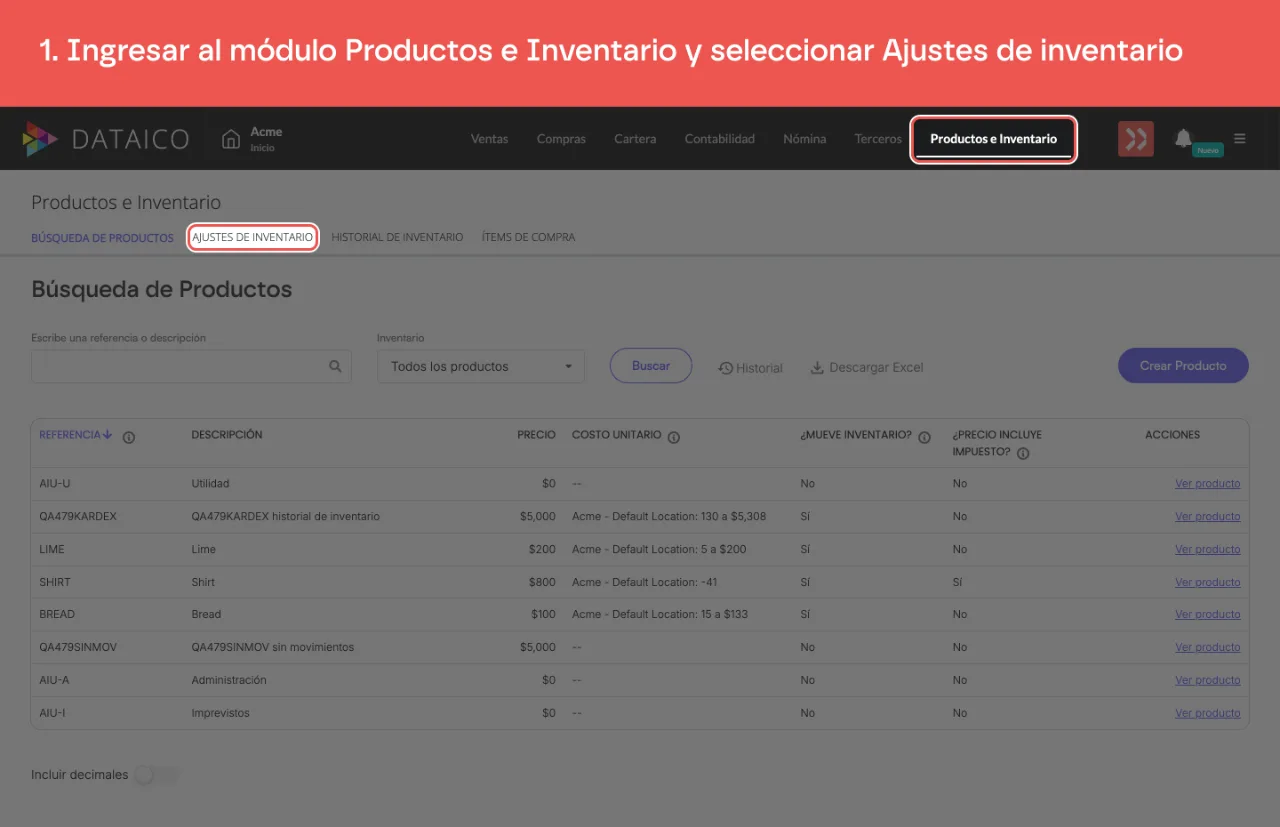The height and width of the screenshot is (827, 1280).
Task: Open Ver producto for AIU-I
Action: tap(1207, 713)
